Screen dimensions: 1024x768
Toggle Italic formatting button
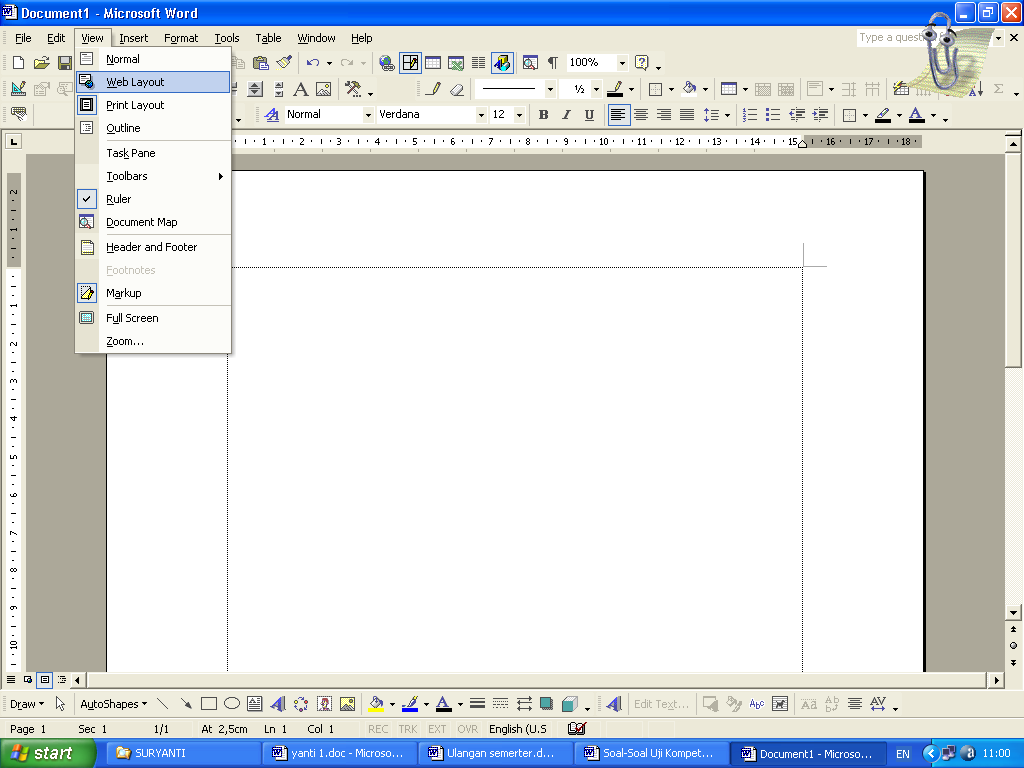point(566,115)
